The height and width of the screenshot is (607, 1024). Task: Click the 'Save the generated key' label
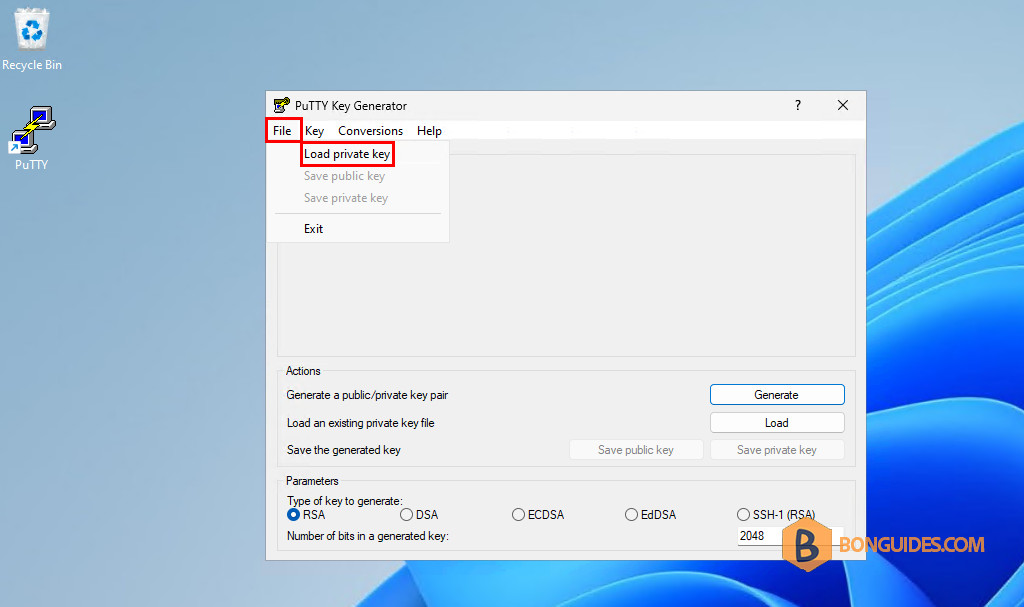(344, 450)
